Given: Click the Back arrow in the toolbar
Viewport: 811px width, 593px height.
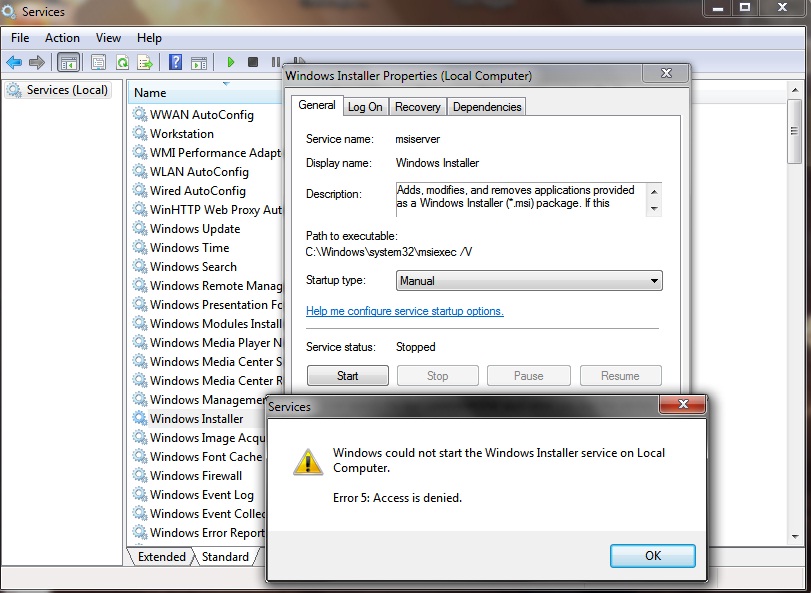Looking at the screenshot, I should click(x=14, y=63).
